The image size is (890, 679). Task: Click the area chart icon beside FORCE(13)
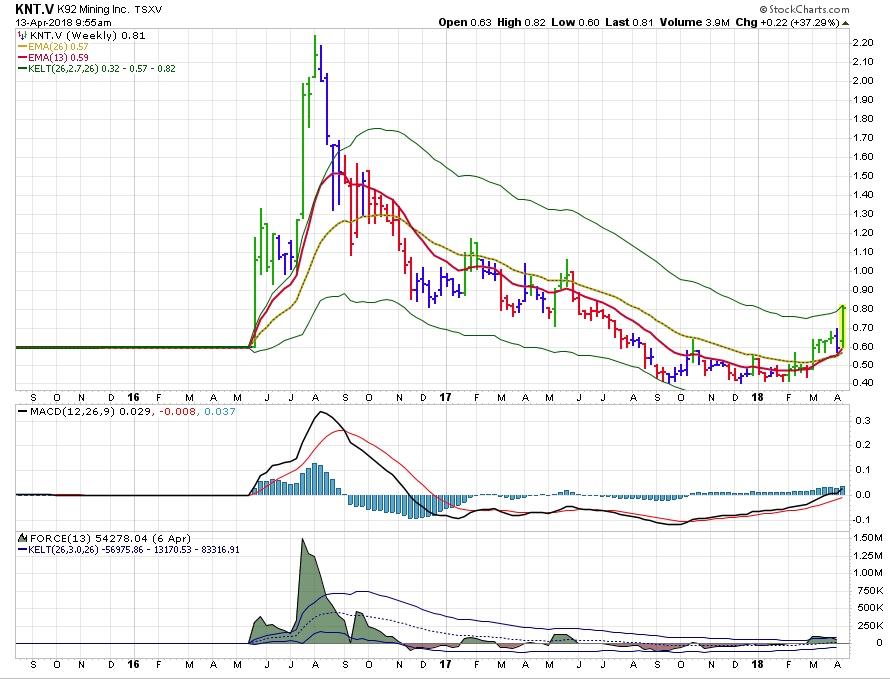23,538
